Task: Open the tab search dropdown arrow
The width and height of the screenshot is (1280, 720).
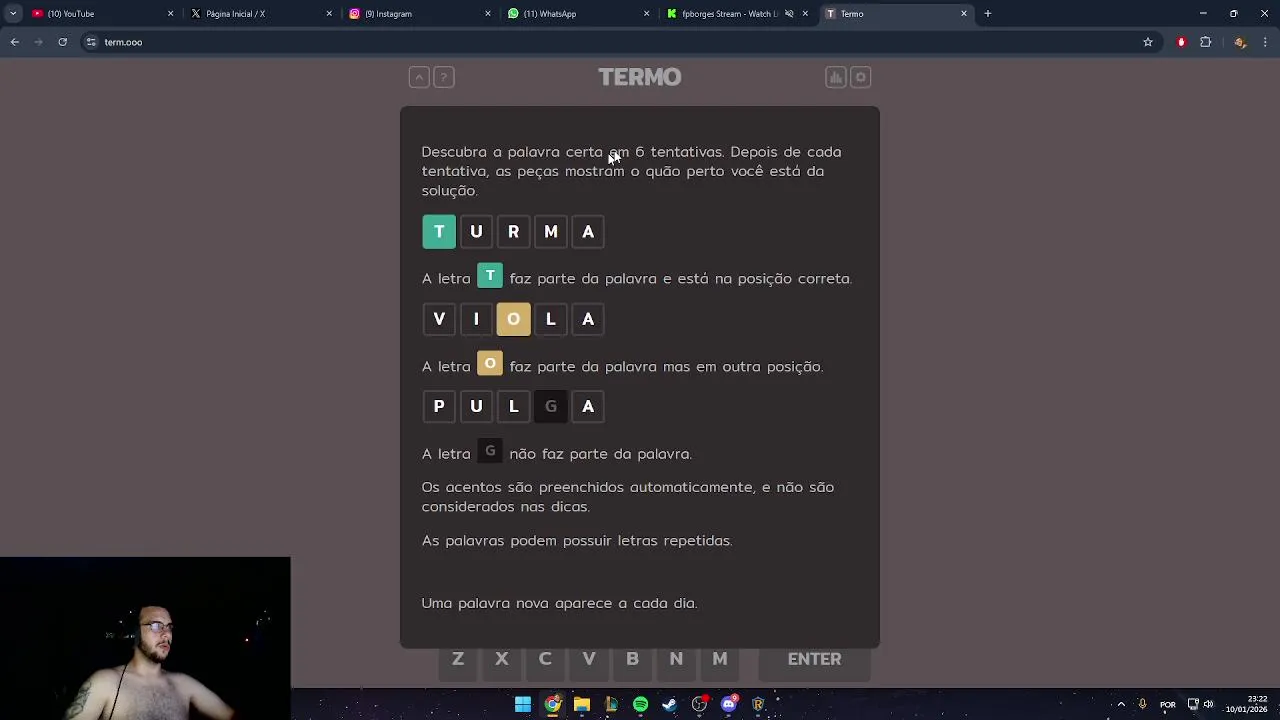Action: (13, 14)
